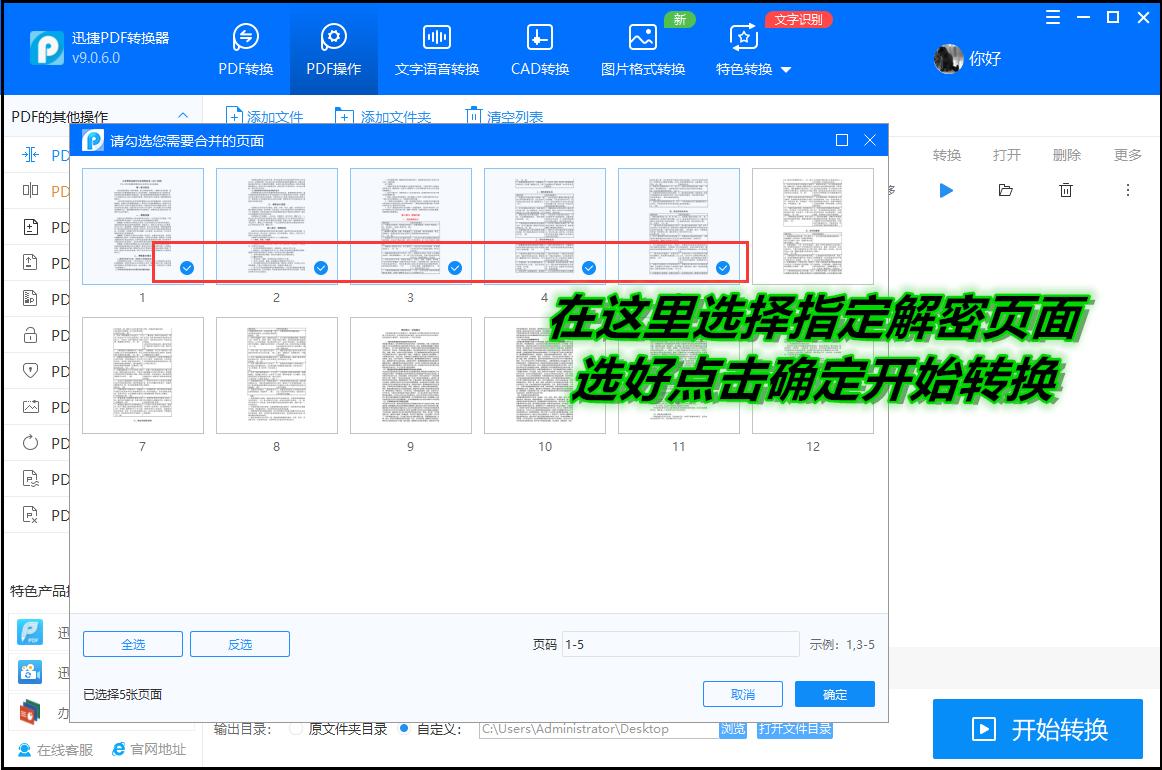Image resolution: width=1162 pixels, height=770 pixels.
Task: Collapse the PDF的其他操作 panel chevron
Action: point(183,116)
